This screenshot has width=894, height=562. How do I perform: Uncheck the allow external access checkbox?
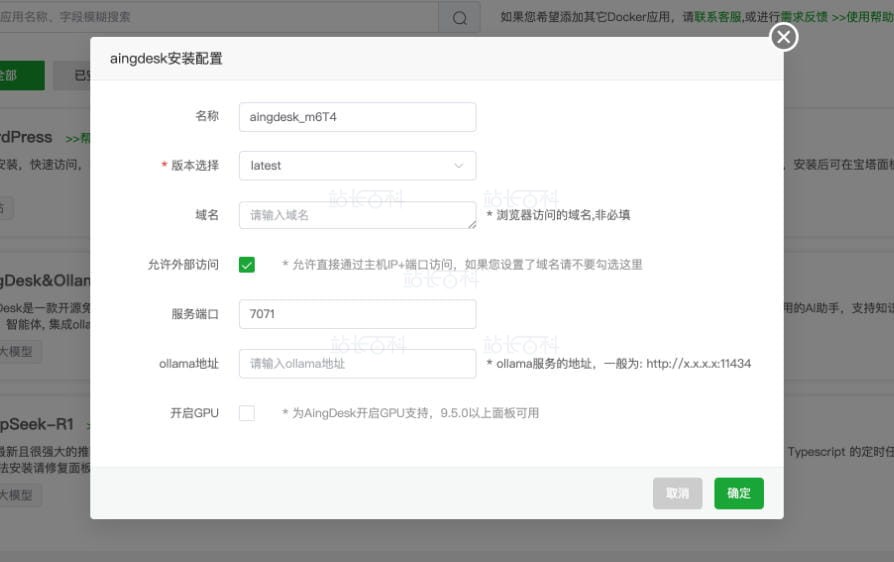click(x=247, y=264)
